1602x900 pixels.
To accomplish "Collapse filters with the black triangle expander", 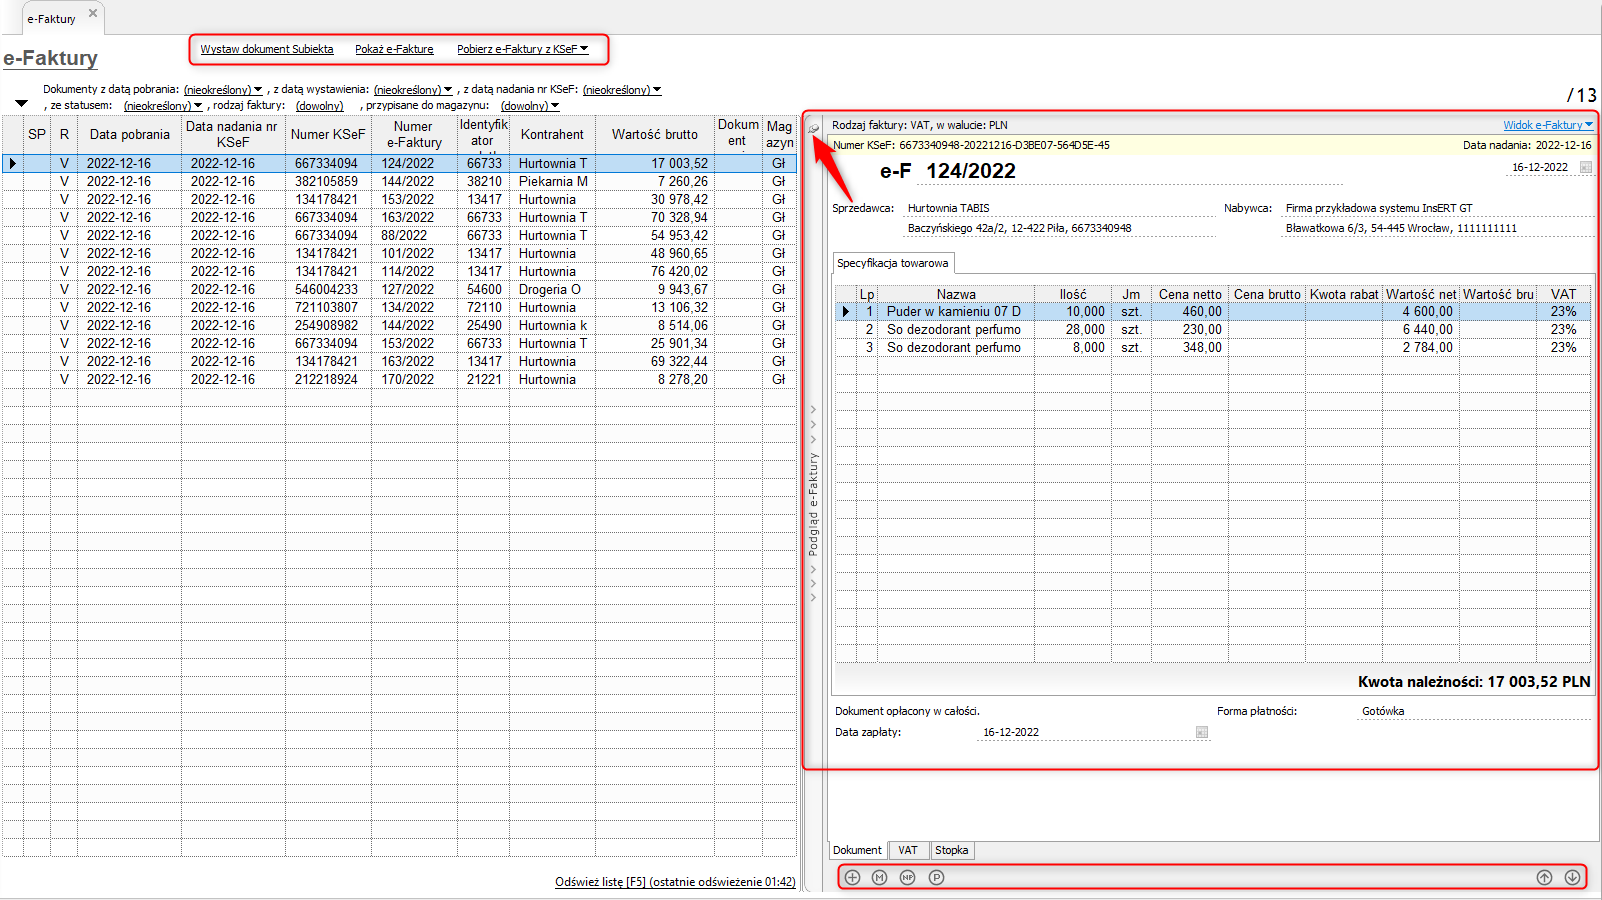I will click(x=21, y=103).
